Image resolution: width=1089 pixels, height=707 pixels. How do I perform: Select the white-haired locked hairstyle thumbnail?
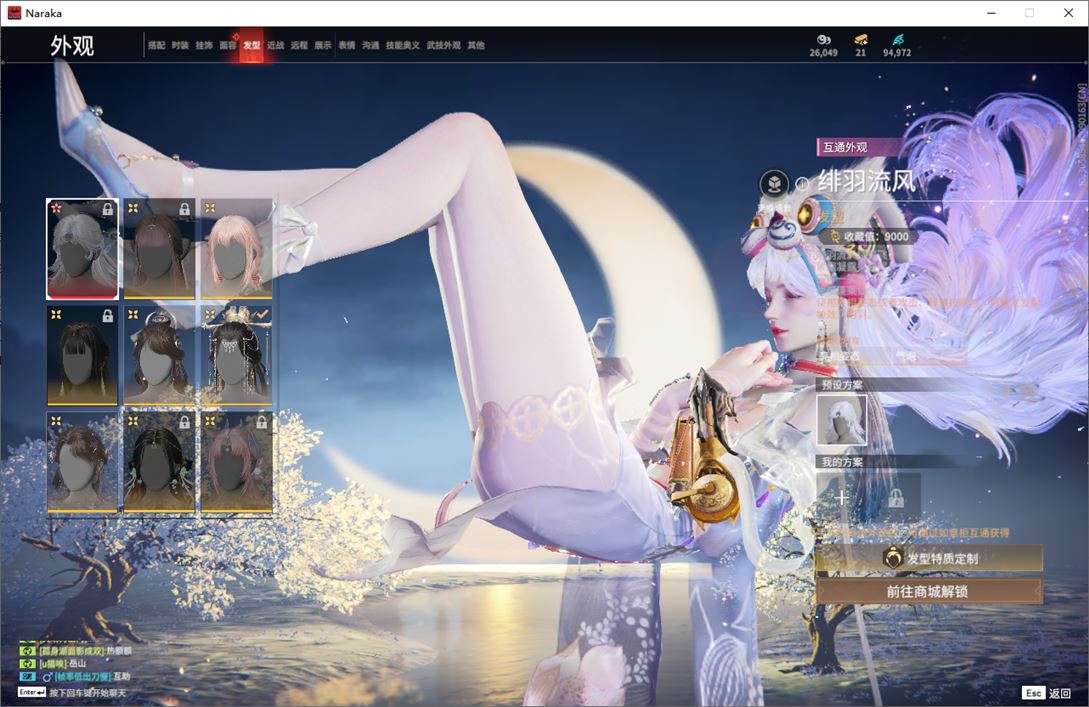[x=82, y=249]
